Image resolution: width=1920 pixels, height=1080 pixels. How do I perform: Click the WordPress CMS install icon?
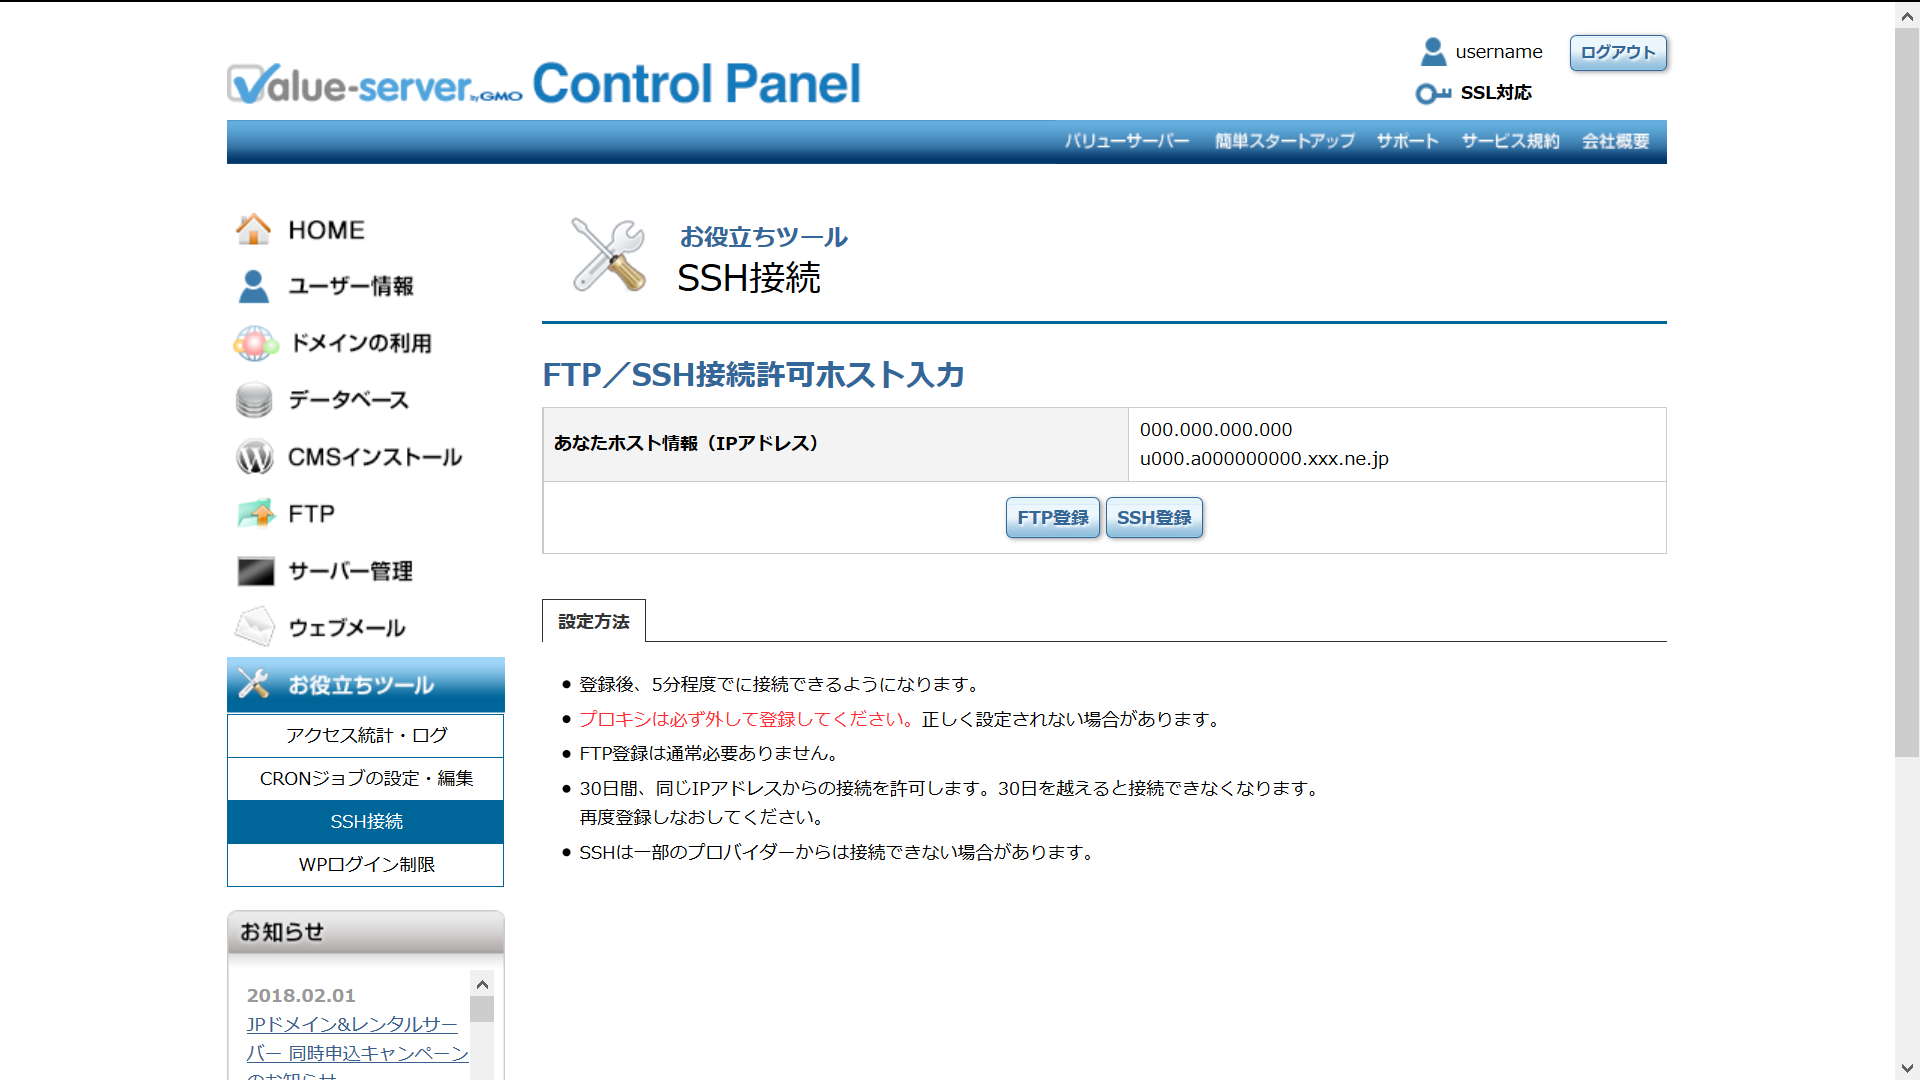[254, 457]
